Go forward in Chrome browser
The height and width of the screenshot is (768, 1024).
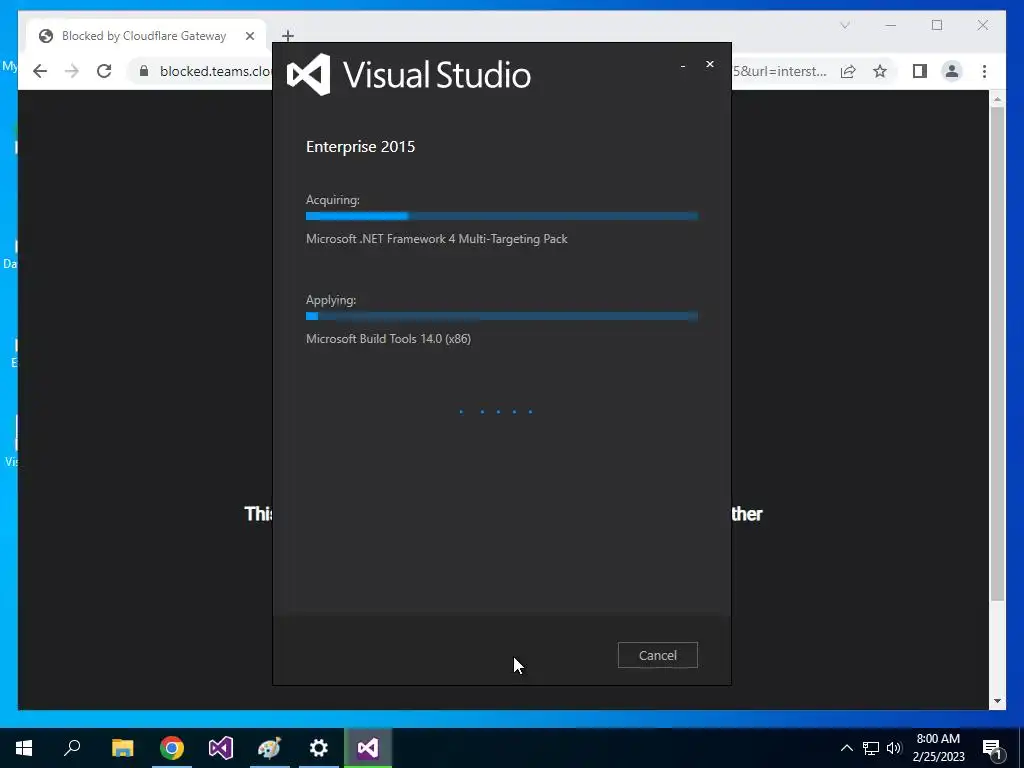point(72,71)
